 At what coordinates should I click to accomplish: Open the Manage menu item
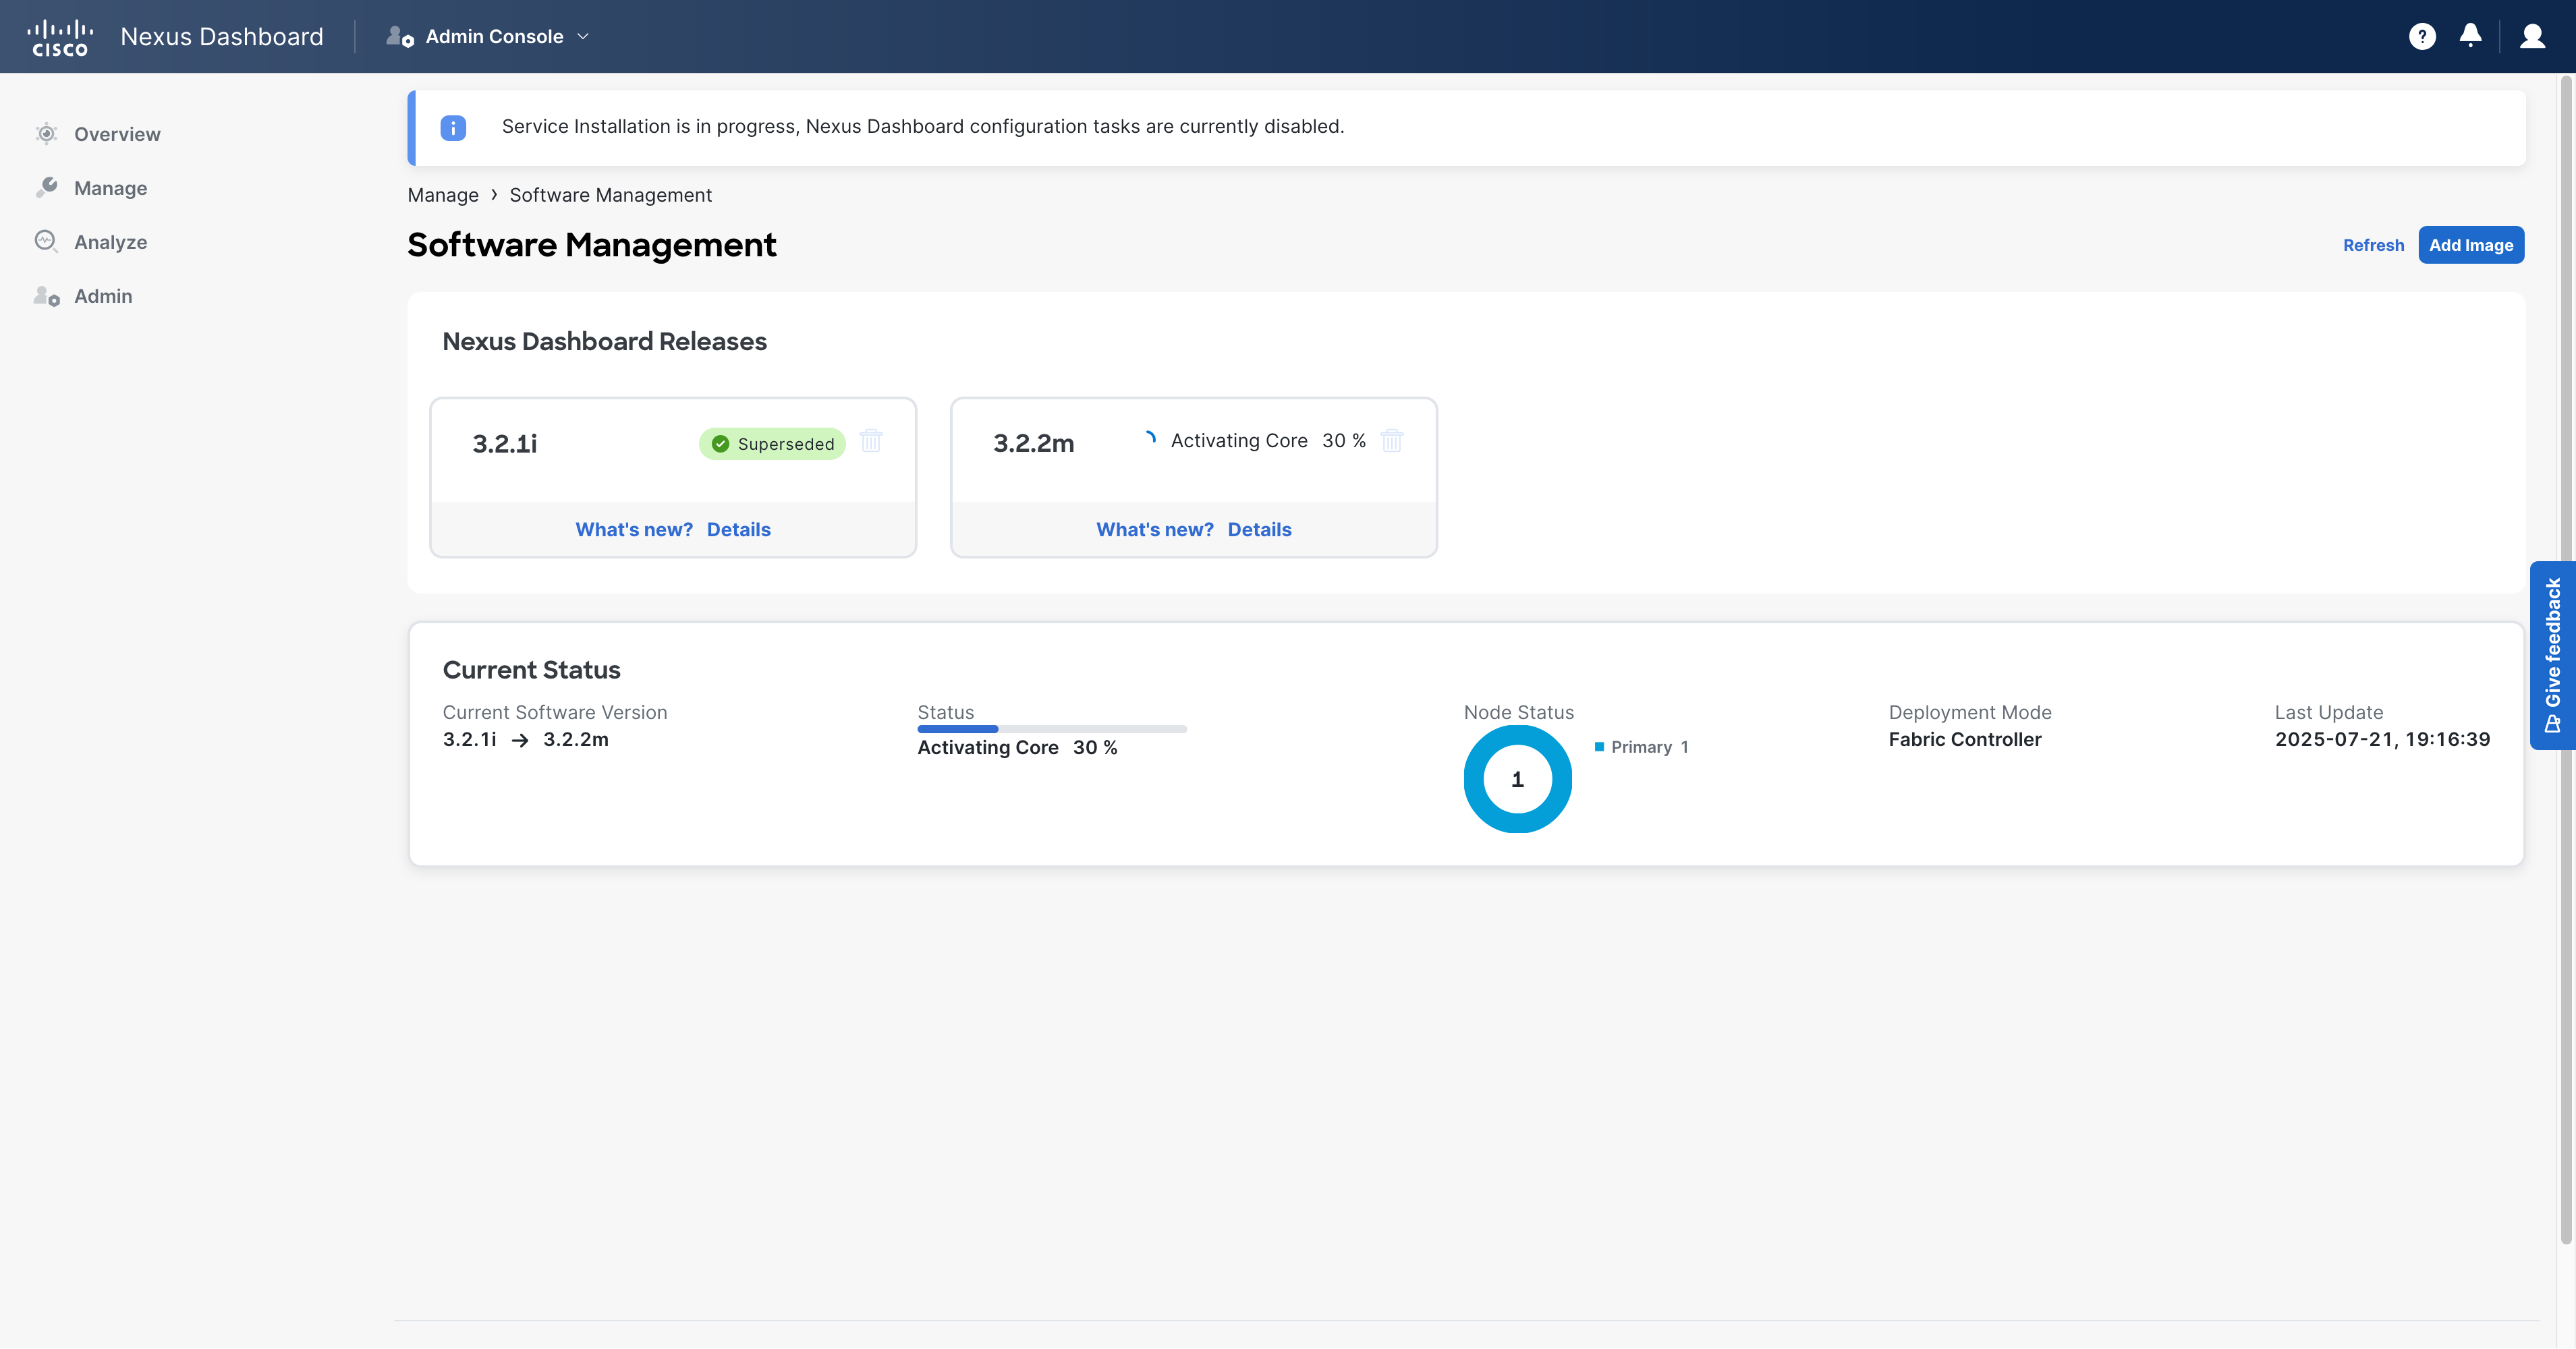tap(110, 188)
